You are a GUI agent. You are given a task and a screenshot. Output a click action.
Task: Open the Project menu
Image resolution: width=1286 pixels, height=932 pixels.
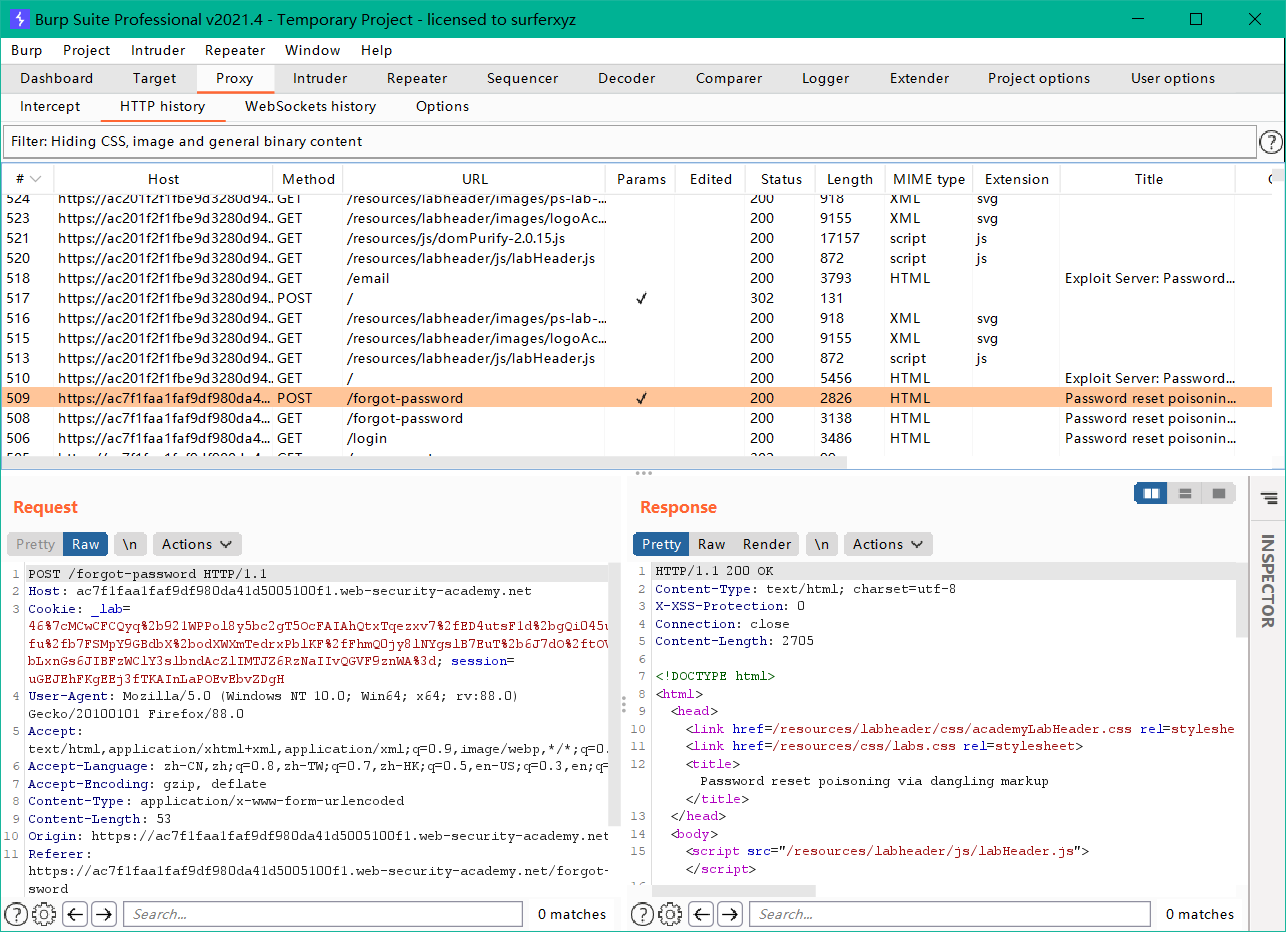[87, 50]
